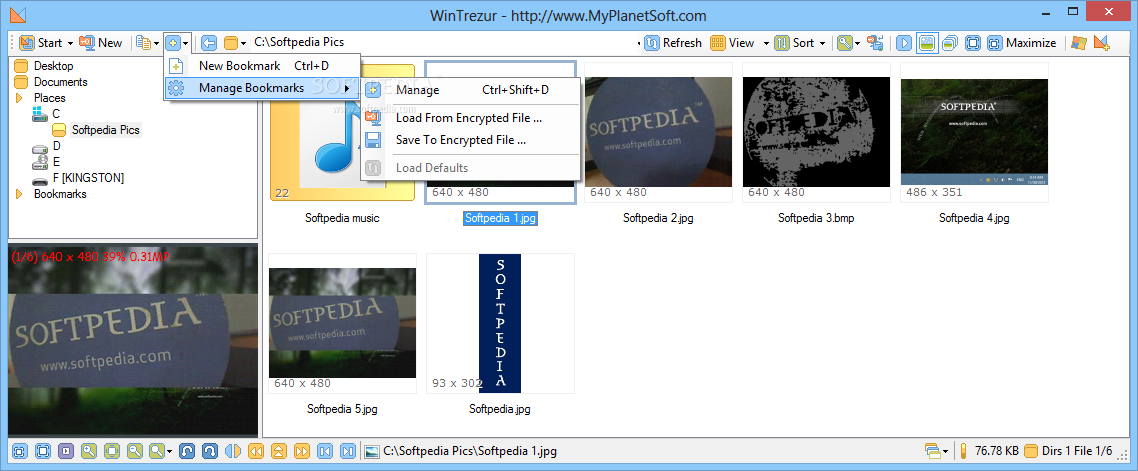
Task: Click the orange previous image double-arrow icon
Action: pyautogui.click(x=255, y=451)
